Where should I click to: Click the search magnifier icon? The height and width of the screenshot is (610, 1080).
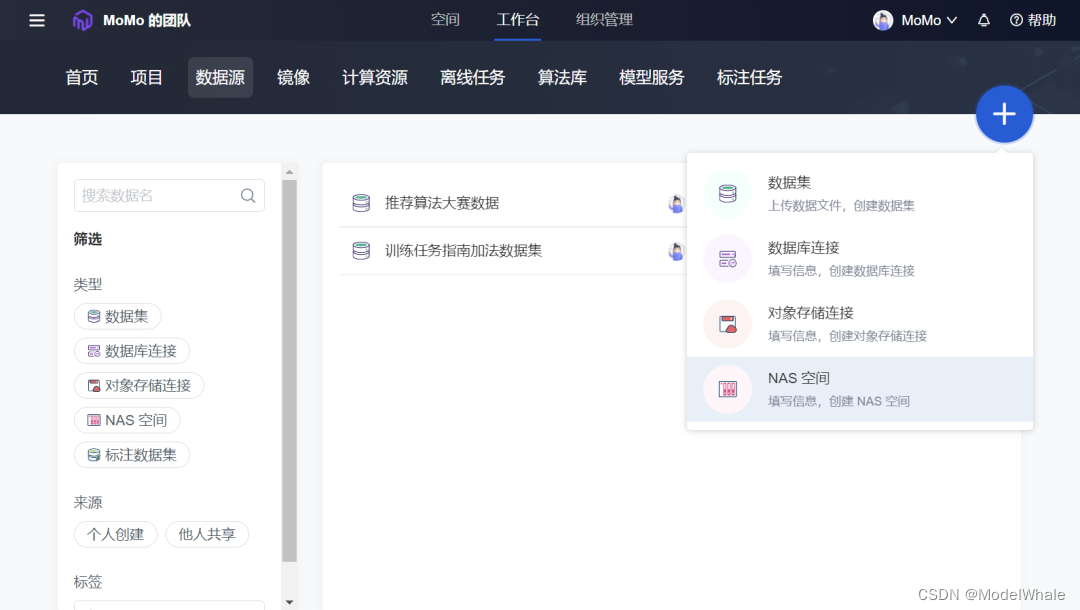pos(248,196)
